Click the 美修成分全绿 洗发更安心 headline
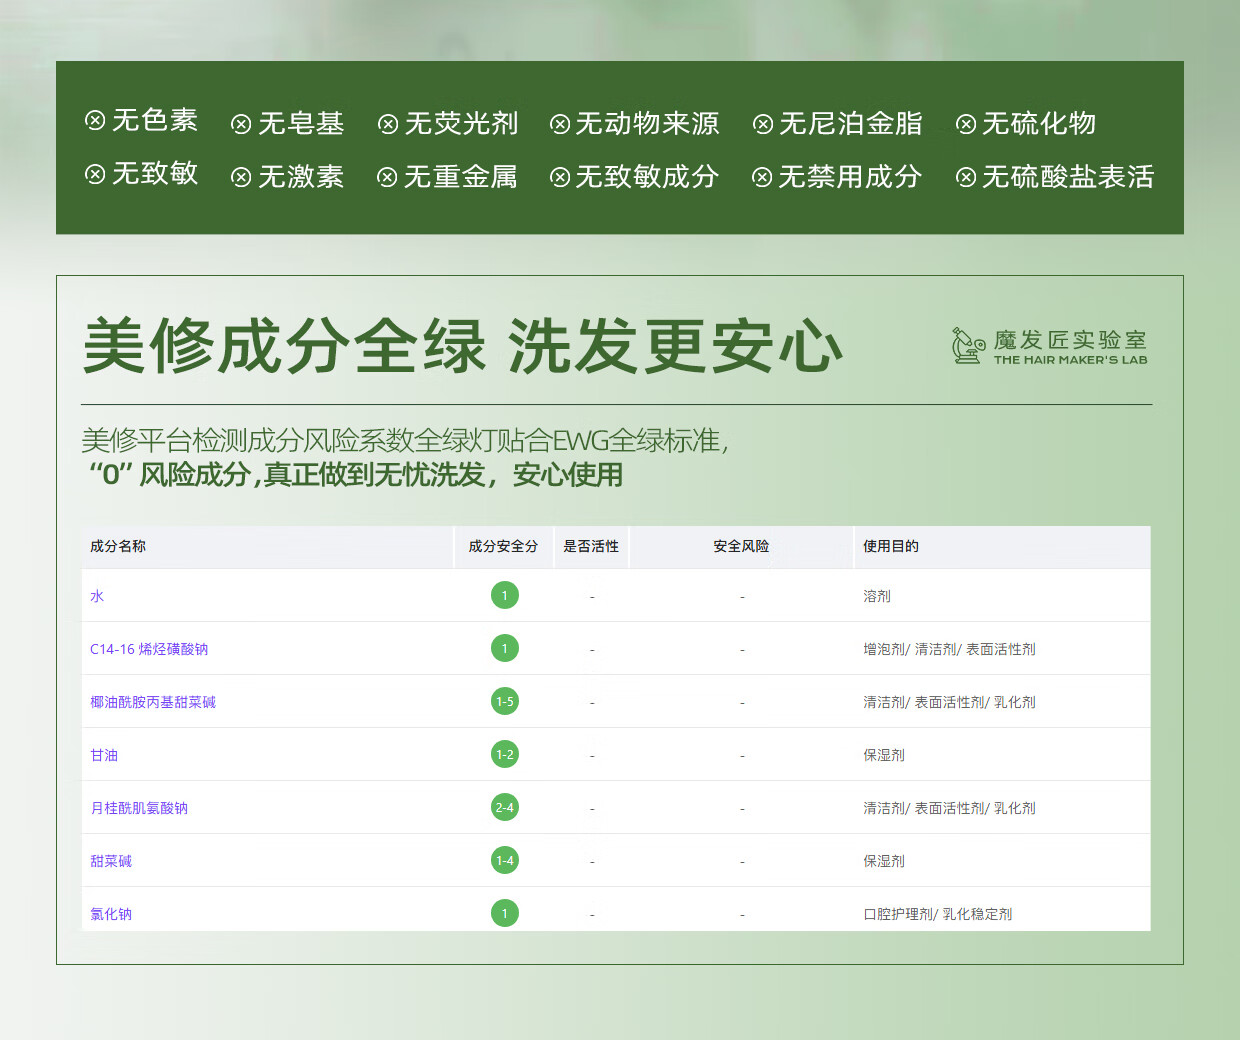 click(463, 346)
